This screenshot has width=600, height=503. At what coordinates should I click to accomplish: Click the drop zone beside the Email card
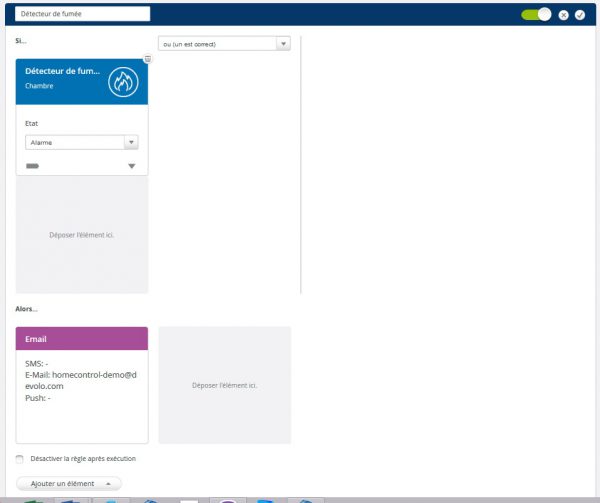pos(225,385)
